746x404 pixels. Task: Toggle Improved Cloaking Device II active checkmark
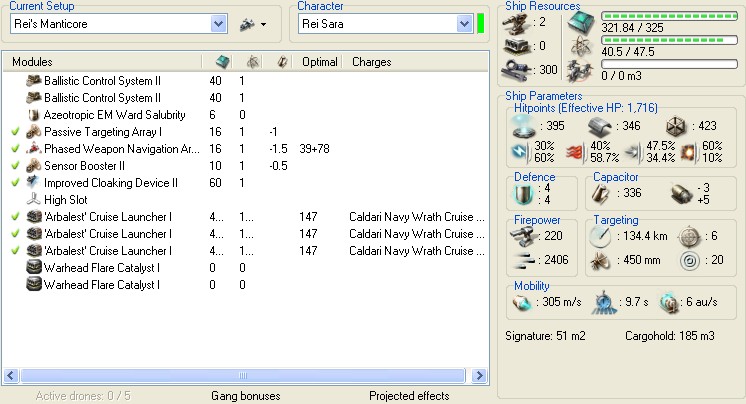[15, 183]
